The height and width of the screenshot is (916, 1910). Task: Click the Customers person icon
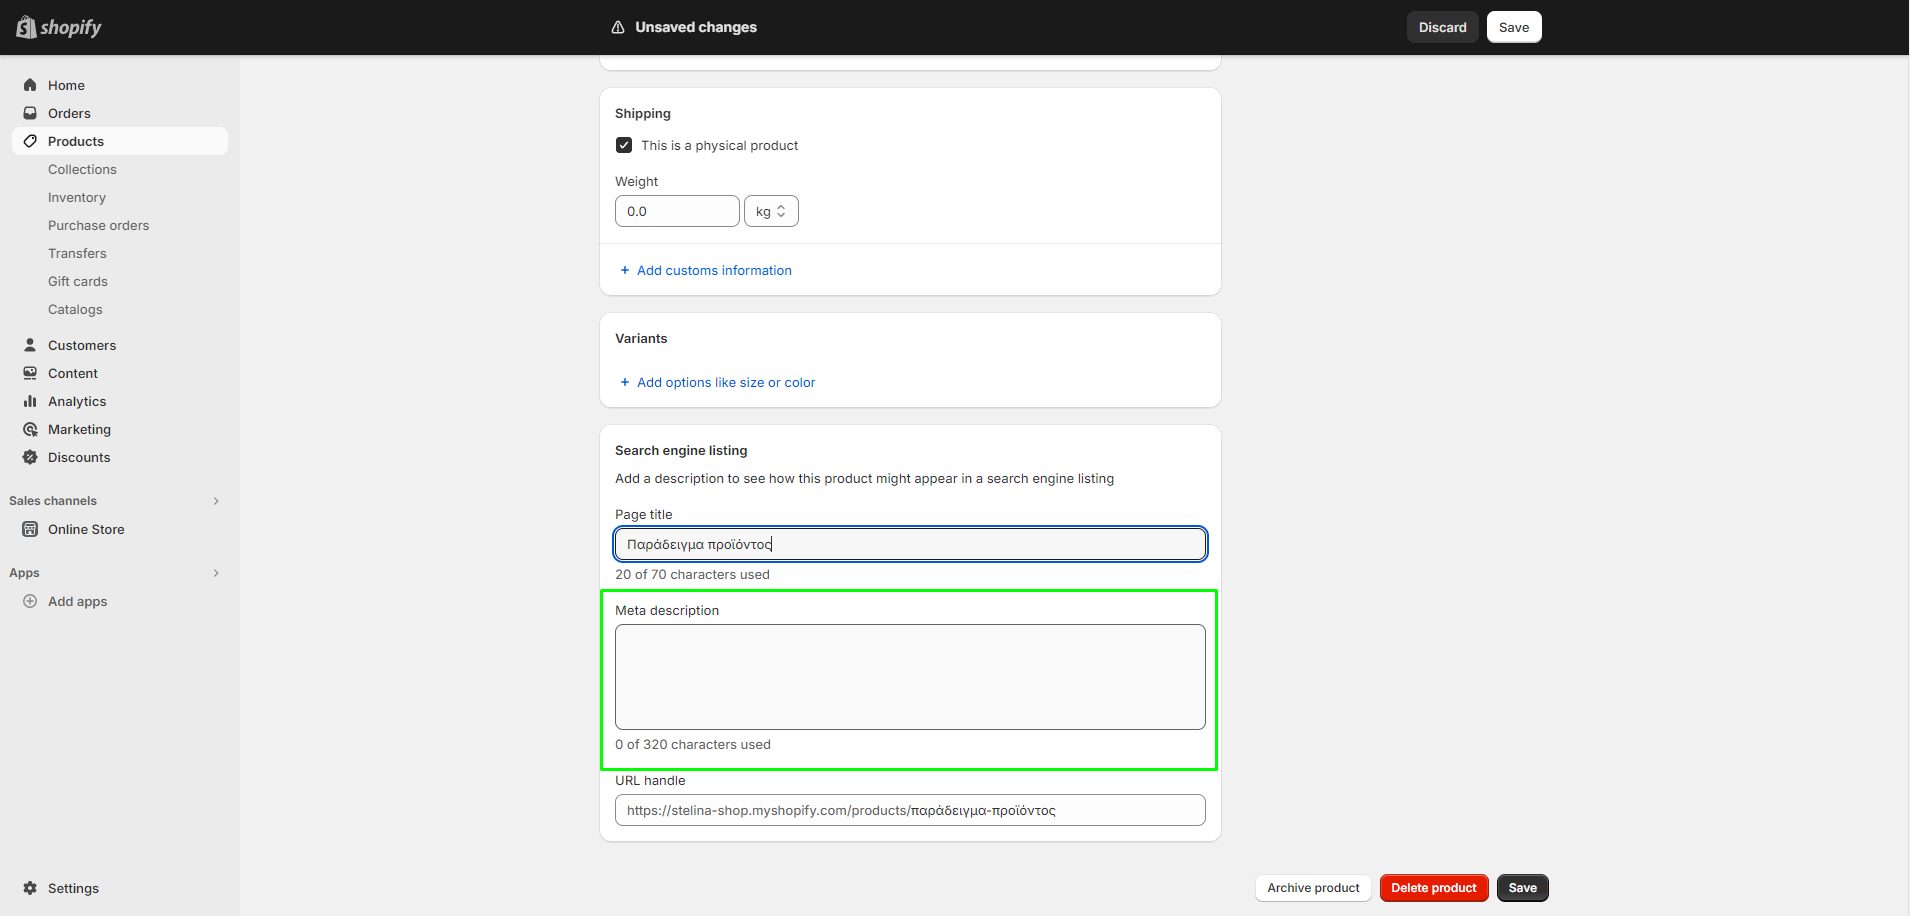point(30,345)
